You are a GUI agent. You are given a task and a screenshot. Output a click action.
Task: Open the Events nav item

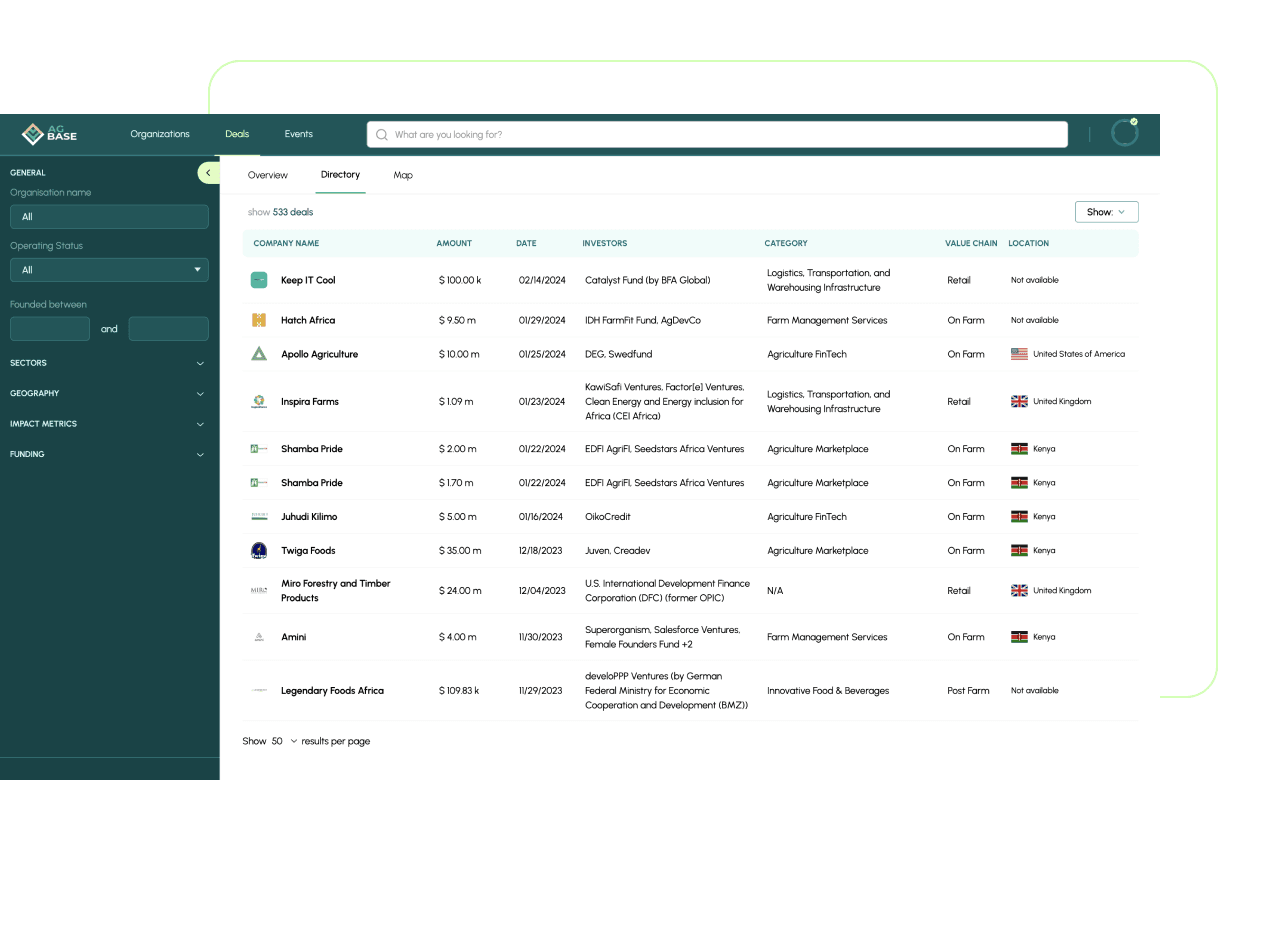pyautogui.click(x=298, y=134)
